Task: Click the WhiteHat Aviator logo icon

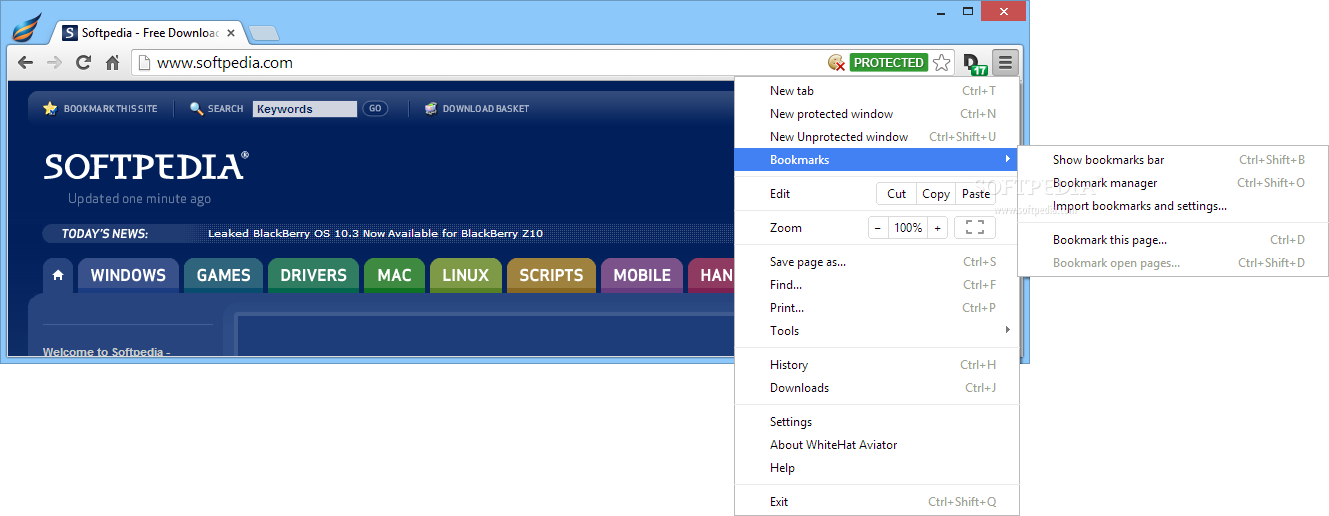Action: pyautogui.click(x=27, y=27)
